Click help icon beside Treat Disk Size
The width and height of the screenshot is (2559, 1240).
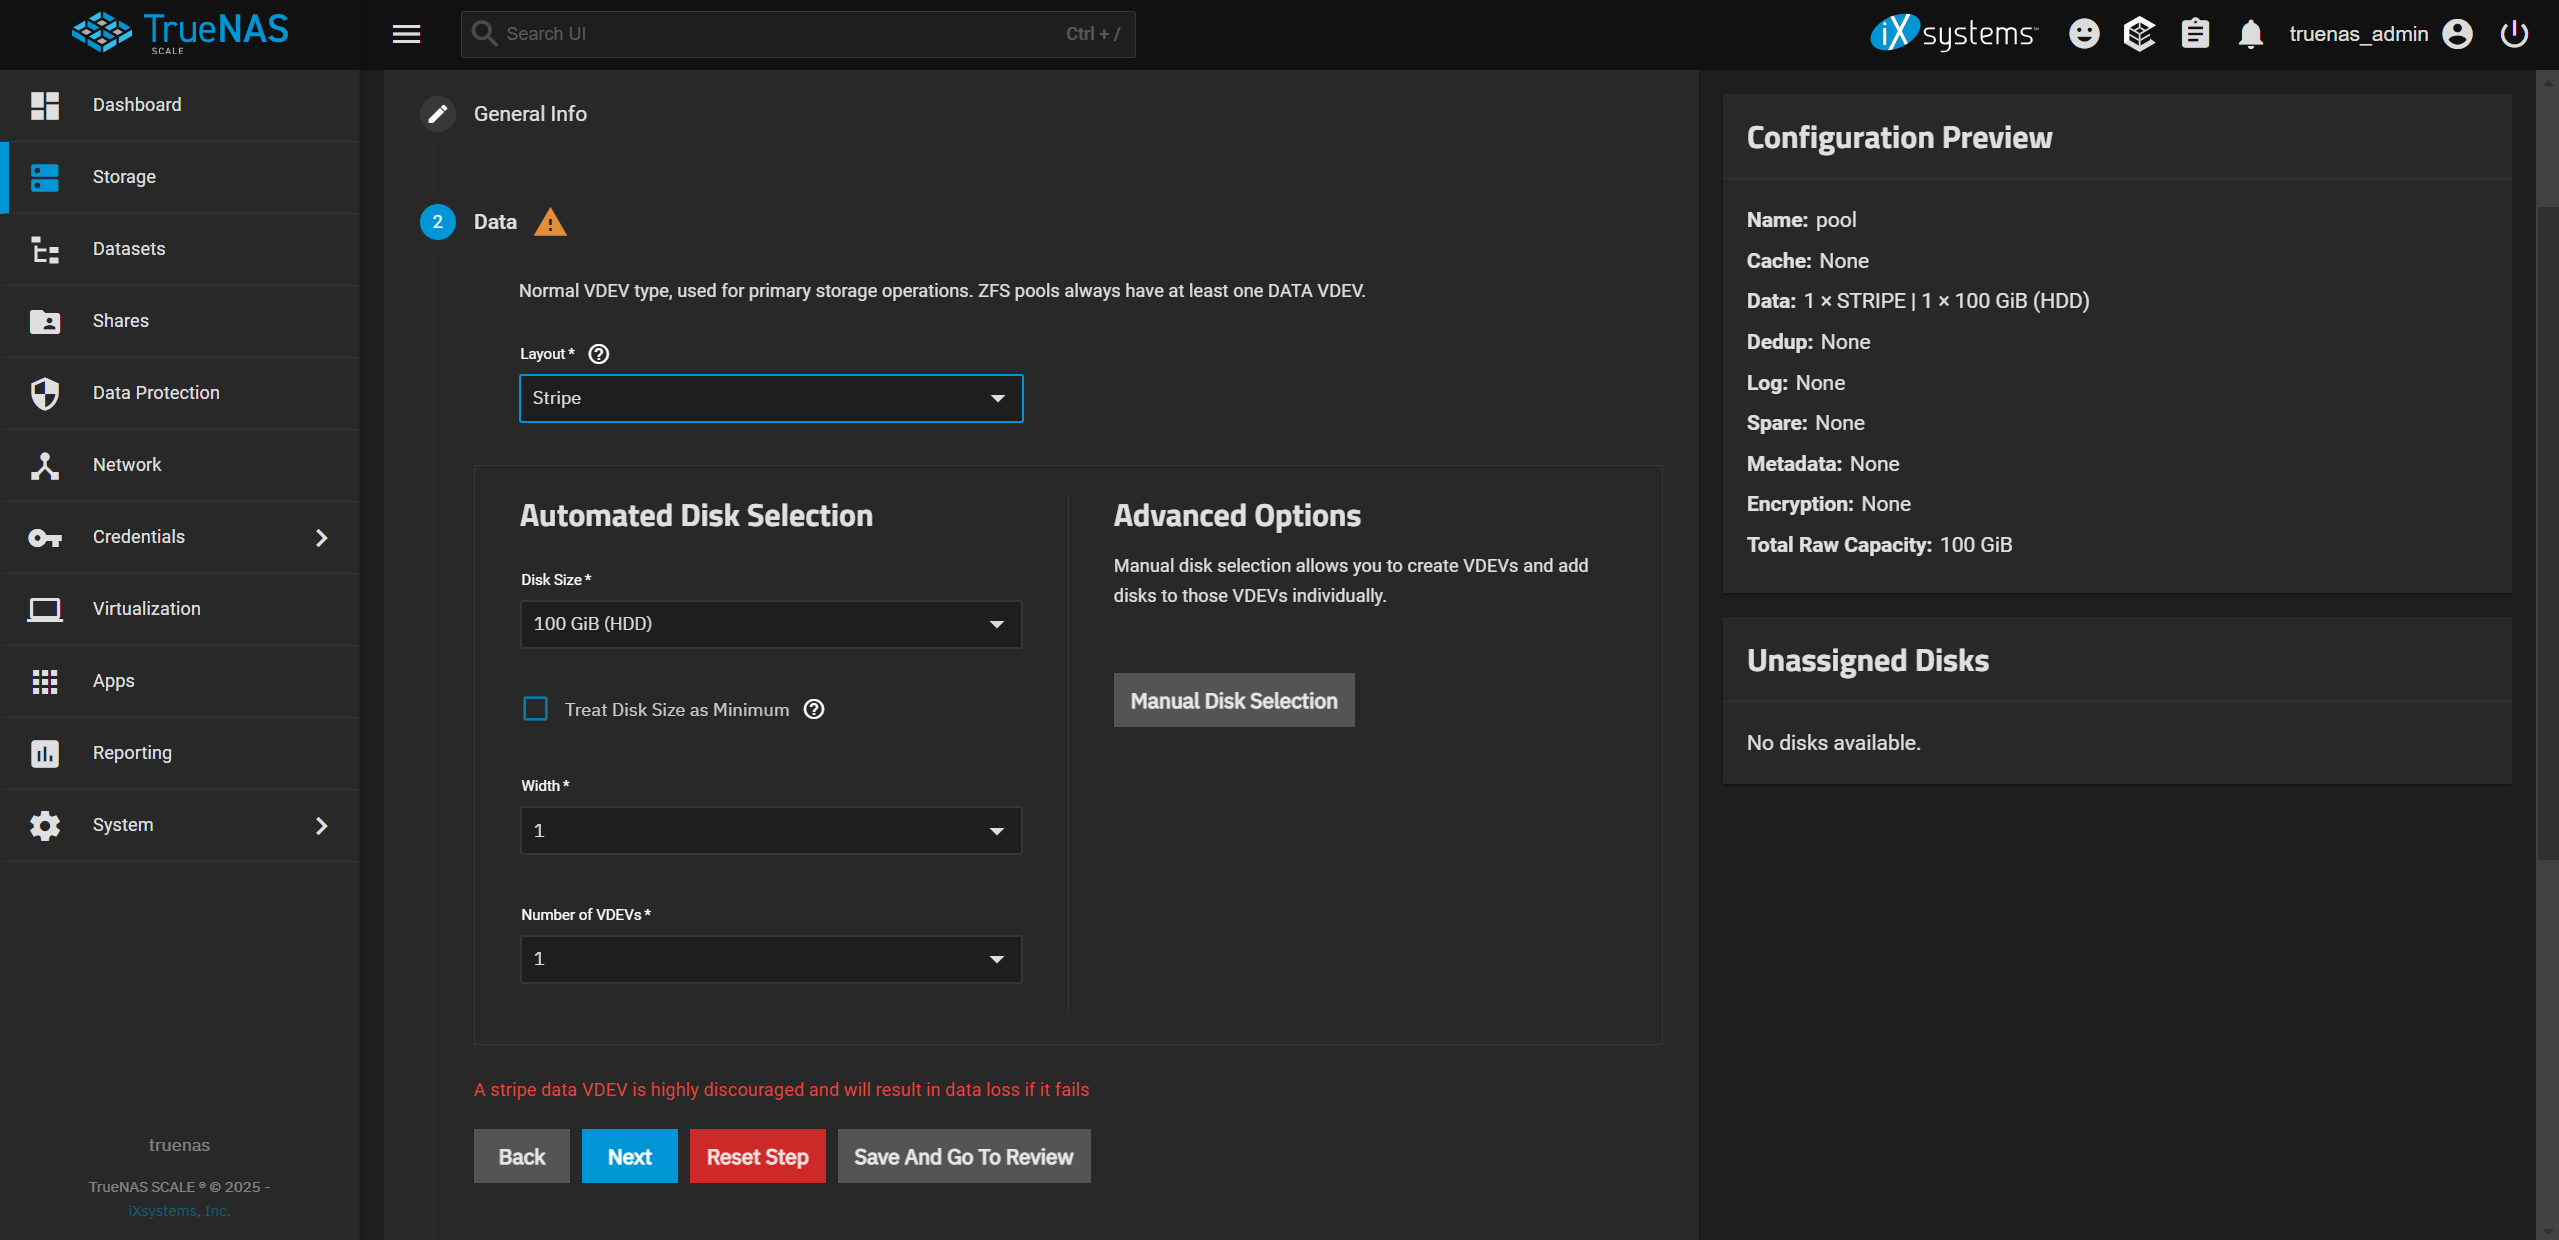coord(813,709)
